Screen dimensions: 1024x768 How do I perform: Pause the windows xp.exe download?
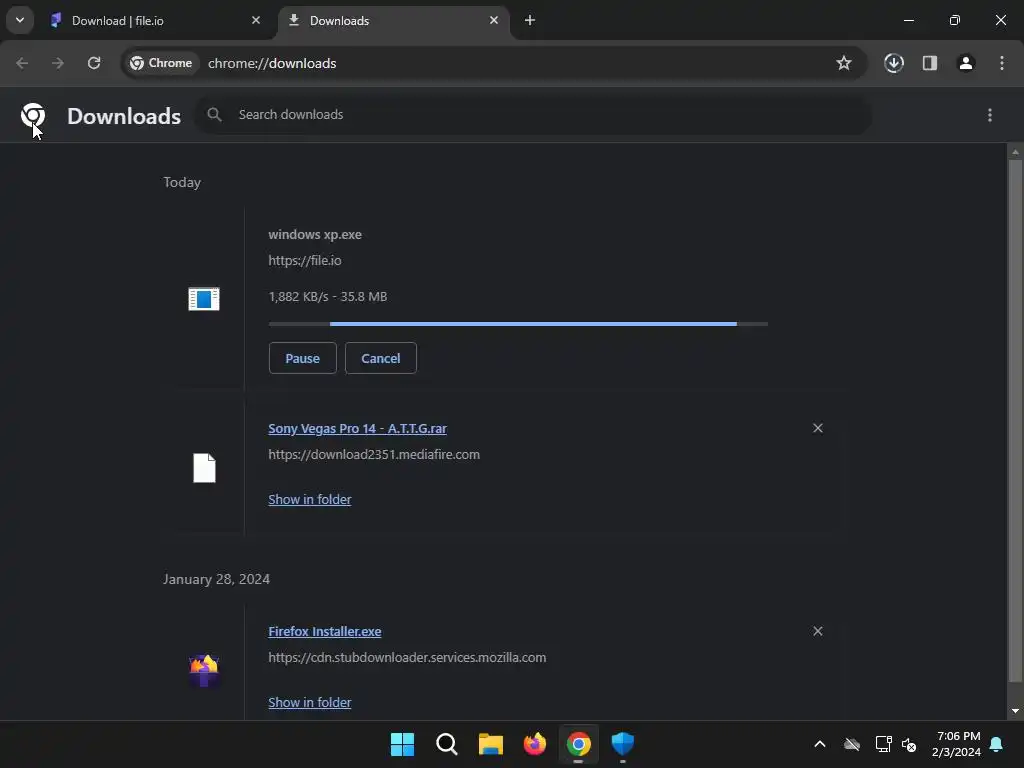(x=302, y=358)
